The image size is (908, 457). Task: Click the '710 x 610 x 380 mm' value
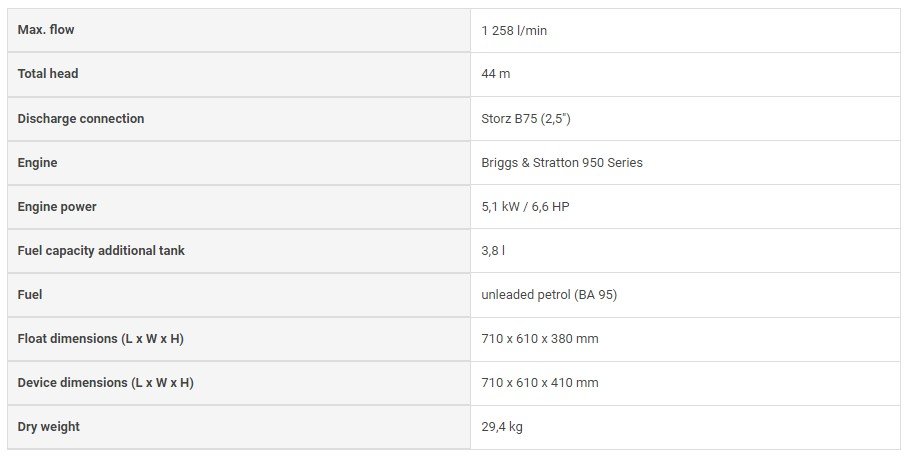[540, 339]
